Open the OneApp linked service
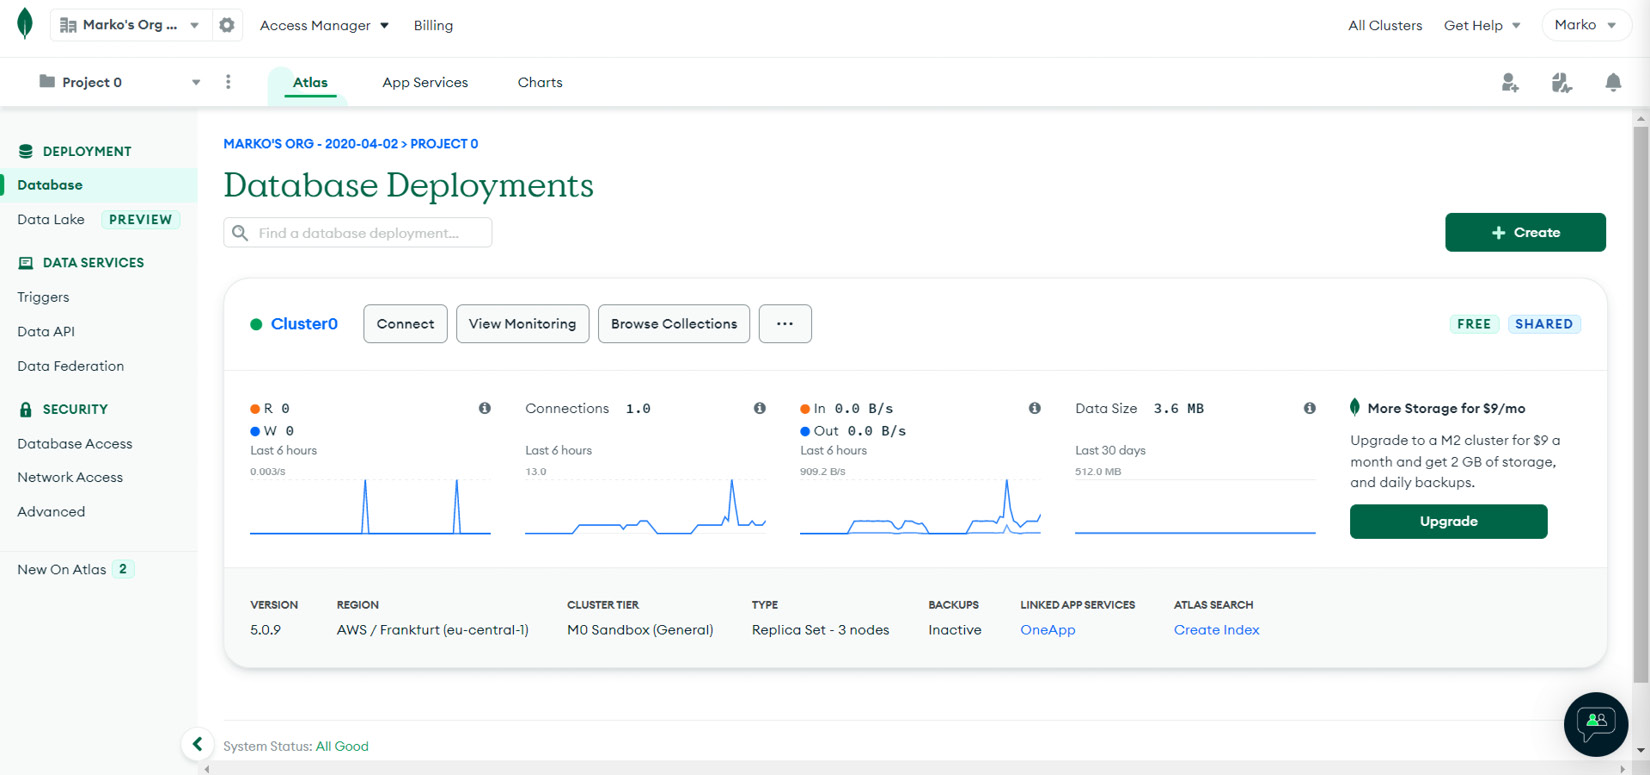This screenshot has width=1650, height=775. [x=1047, y=630]
